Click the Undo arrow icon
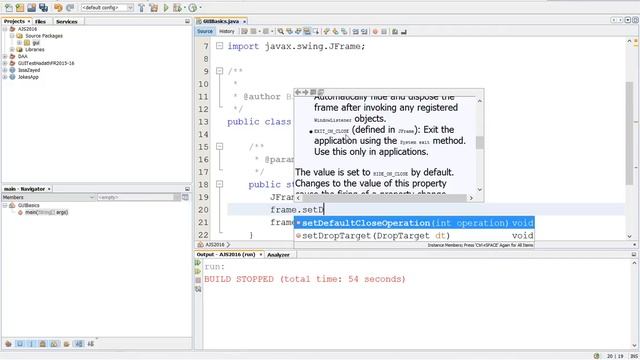 [58, 7]
